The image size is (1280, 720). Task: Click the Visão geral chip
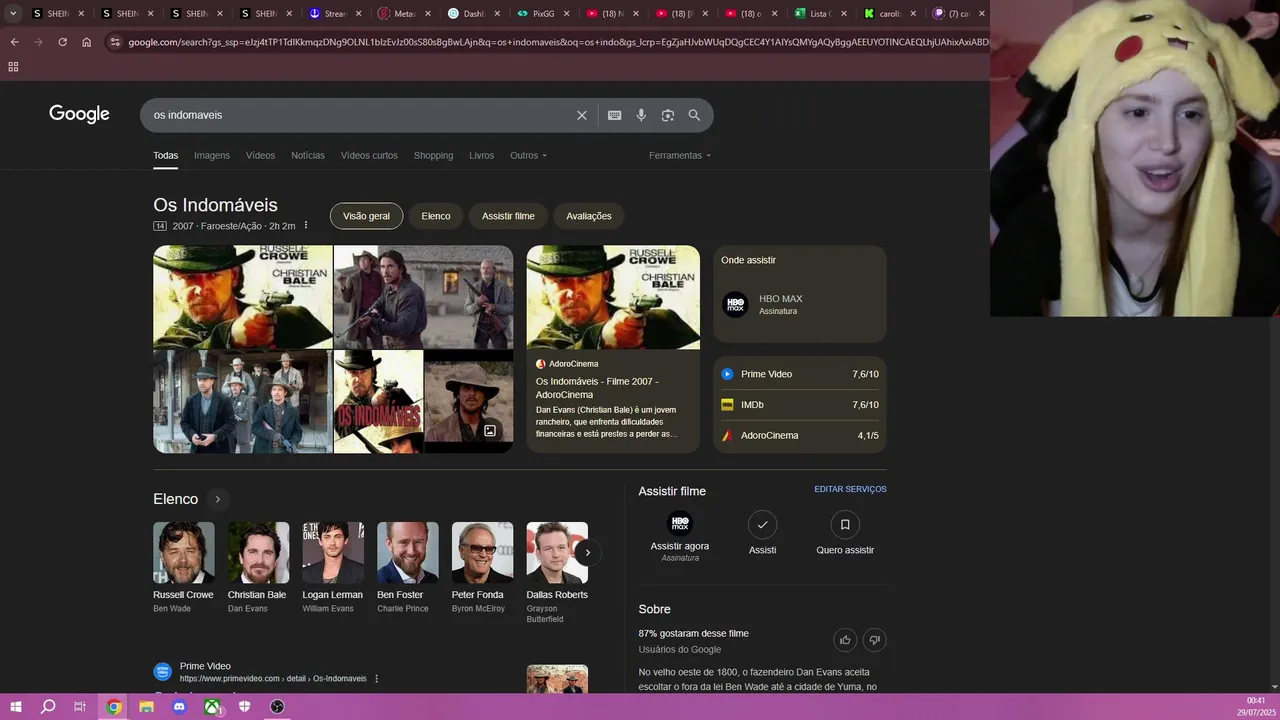(x=366, y=216)
